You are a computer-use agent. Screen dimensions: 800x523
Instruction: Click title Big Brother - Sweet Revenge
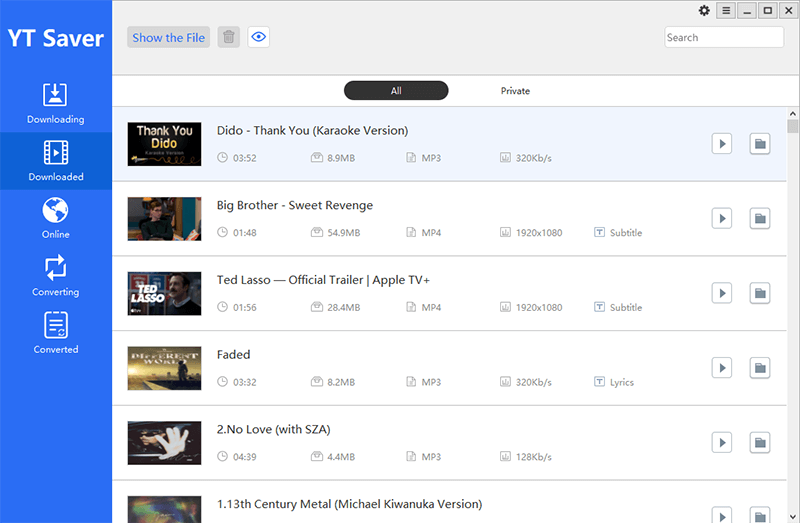click(x=295, y=205)
